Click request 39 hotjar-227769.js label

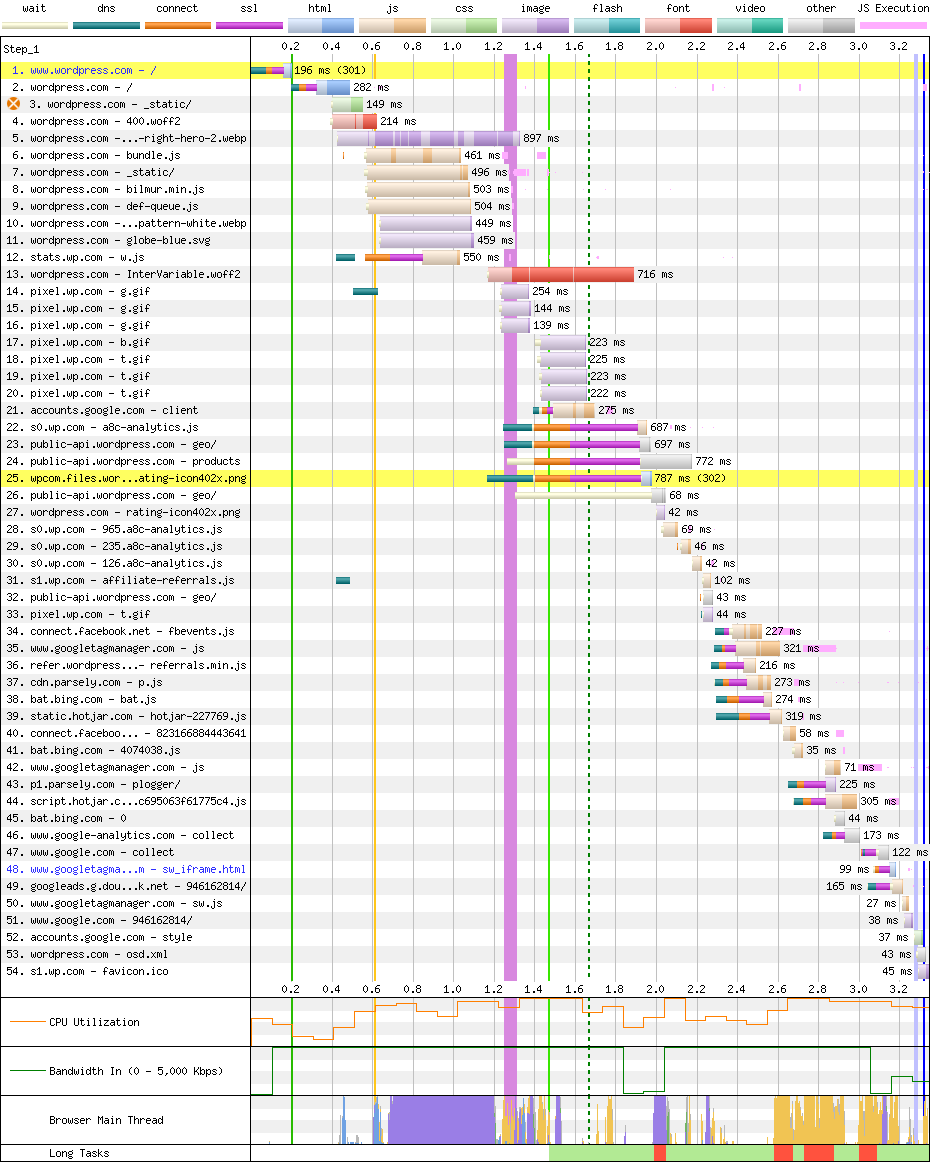pyautogui.click(x=138, y=716)
